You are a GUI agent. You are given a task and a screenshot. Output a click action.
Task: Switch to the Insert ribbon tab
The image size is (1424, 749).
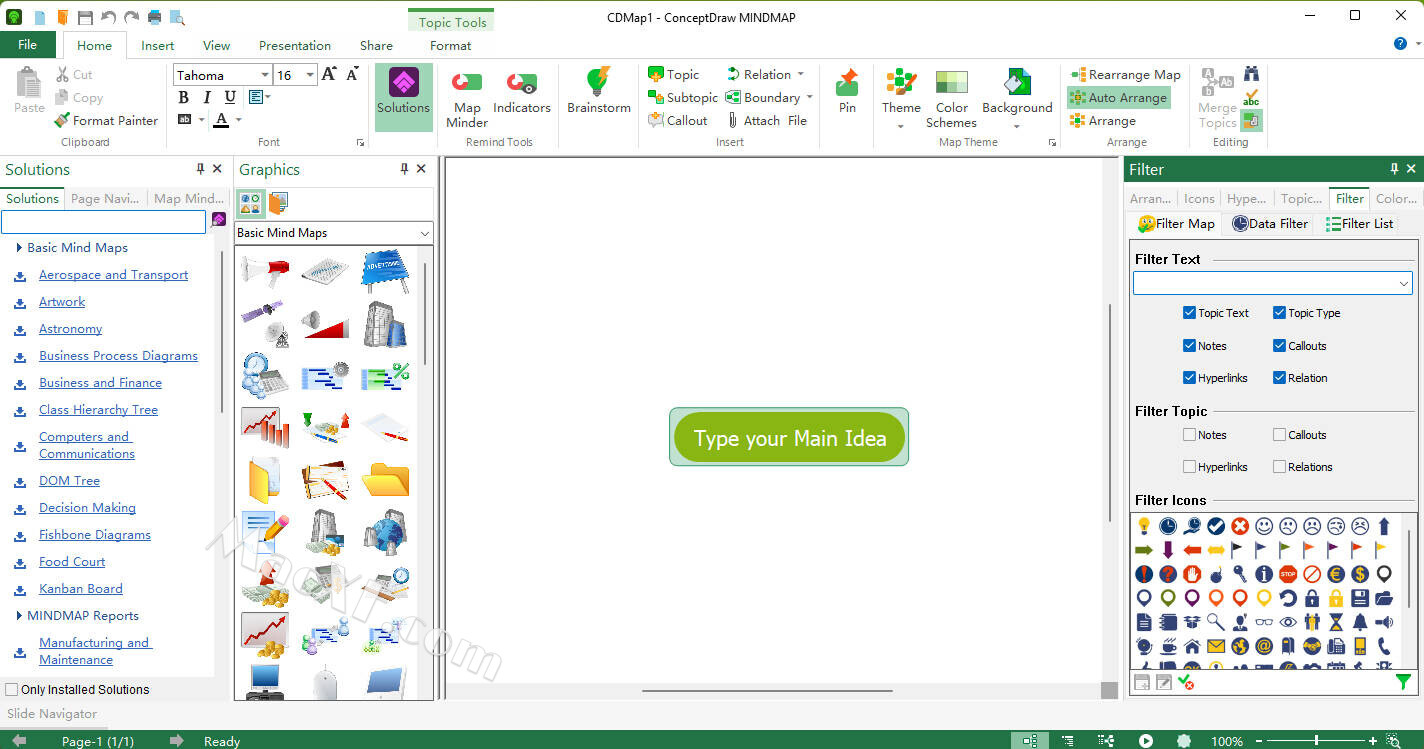[x=157, y=46]
